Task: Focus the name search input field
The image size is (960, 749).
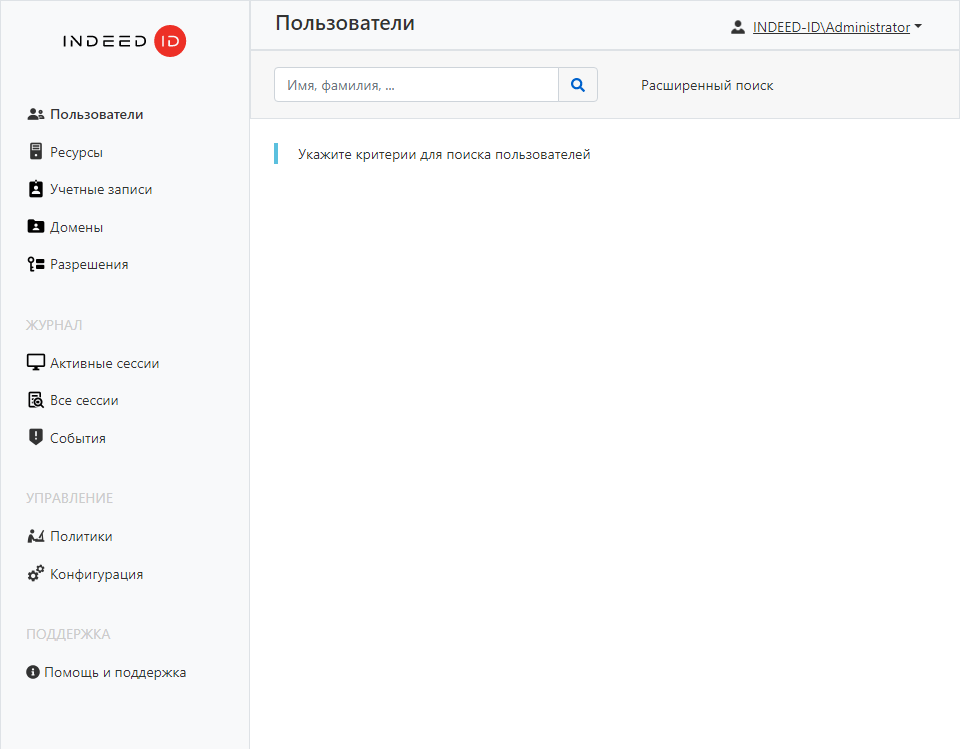Action: [x=416, y=85]
